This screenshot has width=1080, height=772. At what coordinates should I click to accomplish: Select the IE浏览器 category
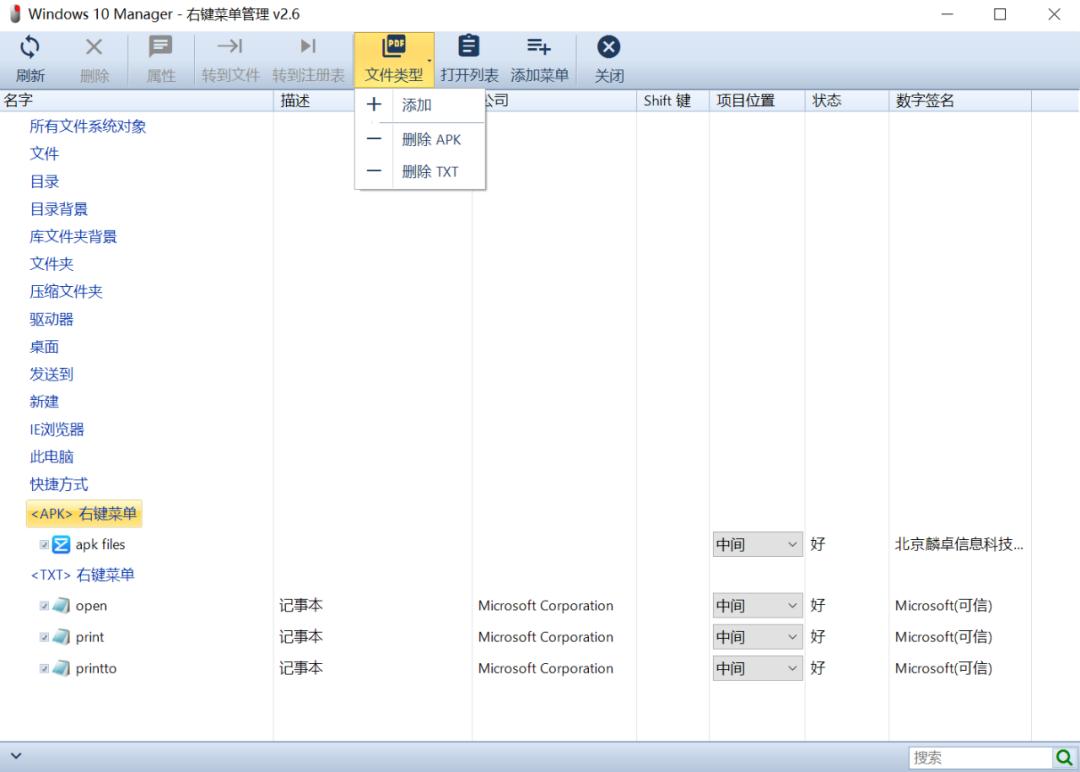[x=56, y=430]
